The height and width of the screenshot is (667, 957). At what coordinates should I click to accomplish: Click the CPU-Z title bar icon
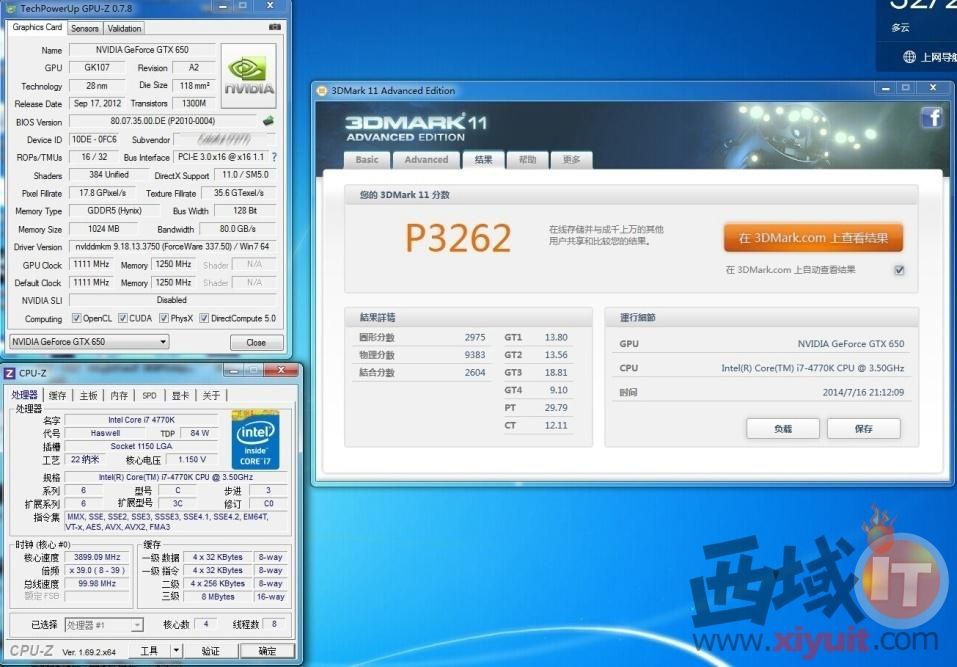[10, 373]
